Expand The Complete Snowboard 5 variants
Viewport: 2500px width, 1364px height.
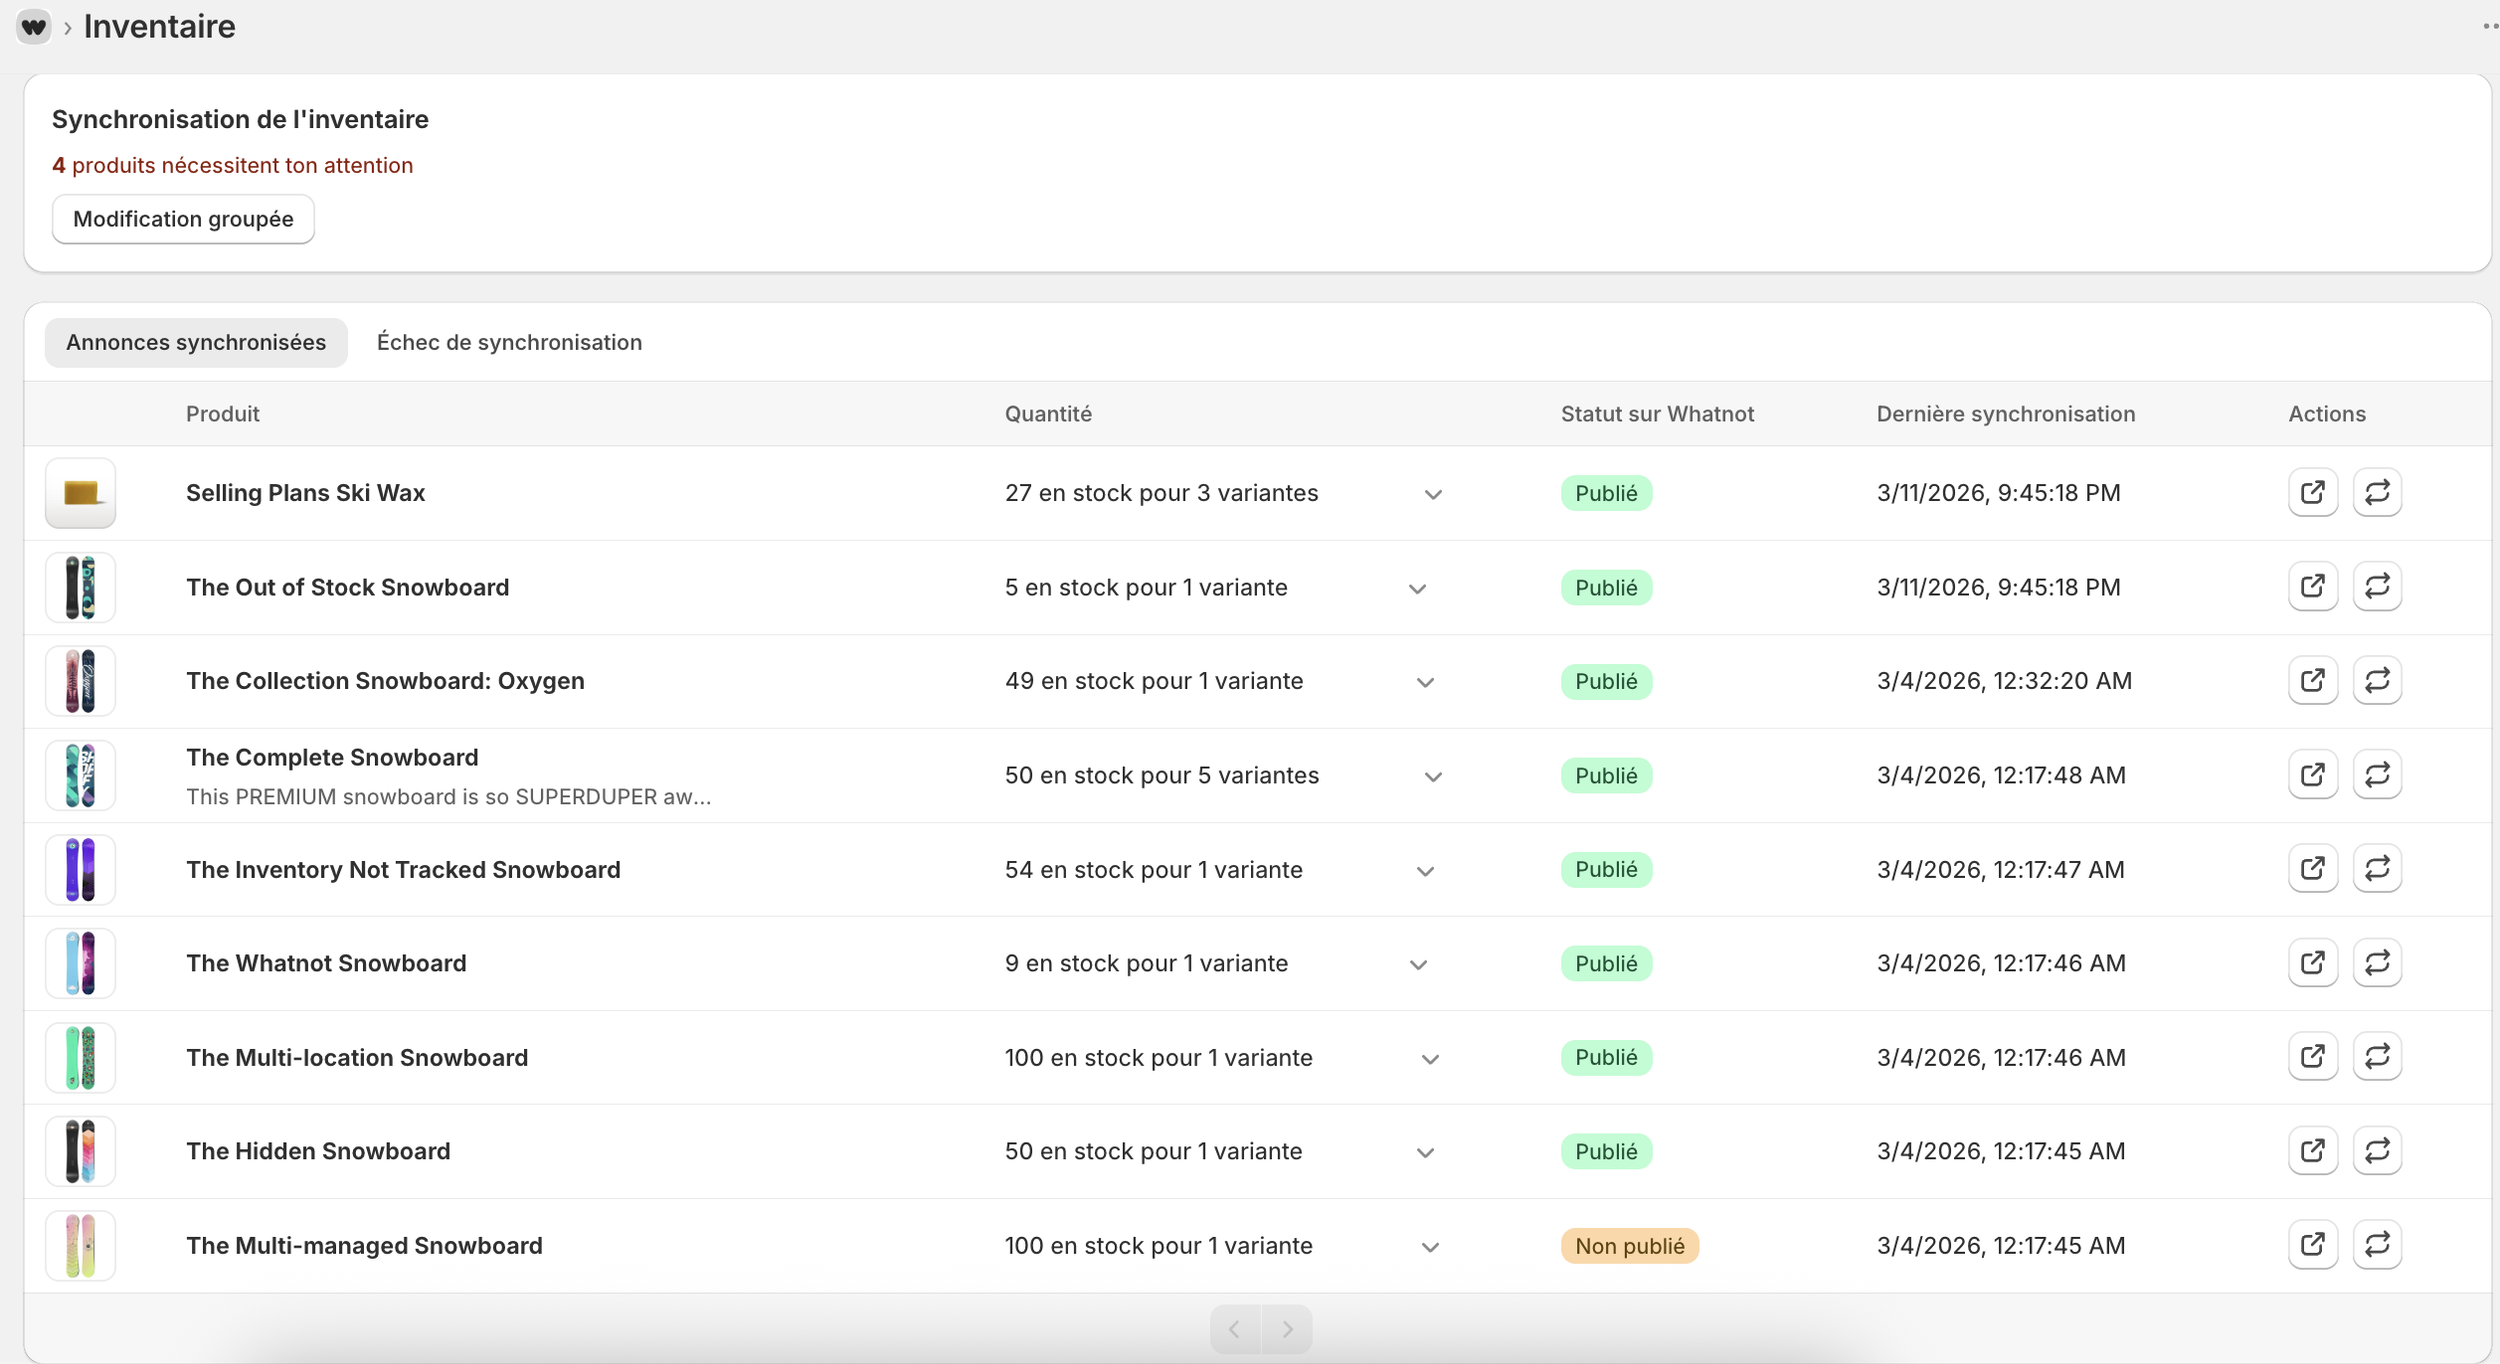click(x=1432, y=777)
